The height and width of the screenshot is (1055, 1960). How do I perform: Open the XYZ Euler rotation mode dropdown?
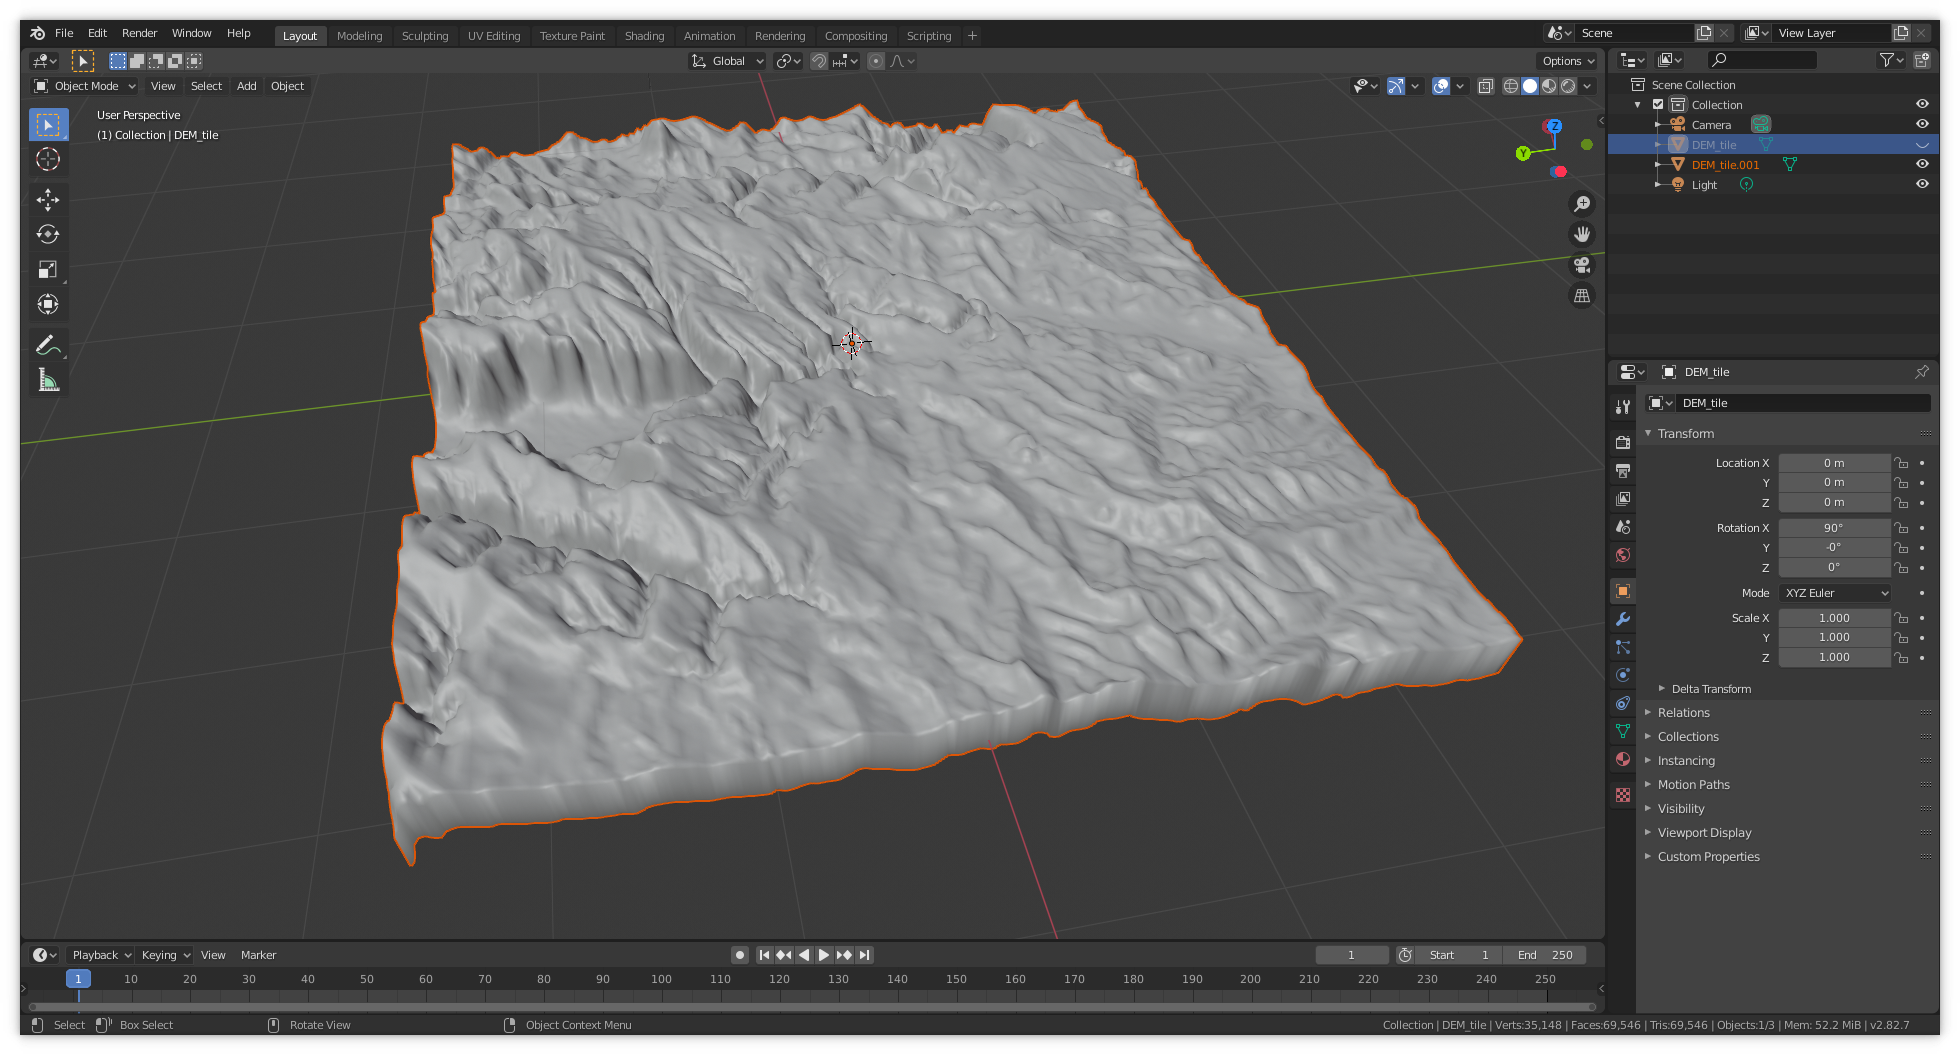coord(1836,593)
